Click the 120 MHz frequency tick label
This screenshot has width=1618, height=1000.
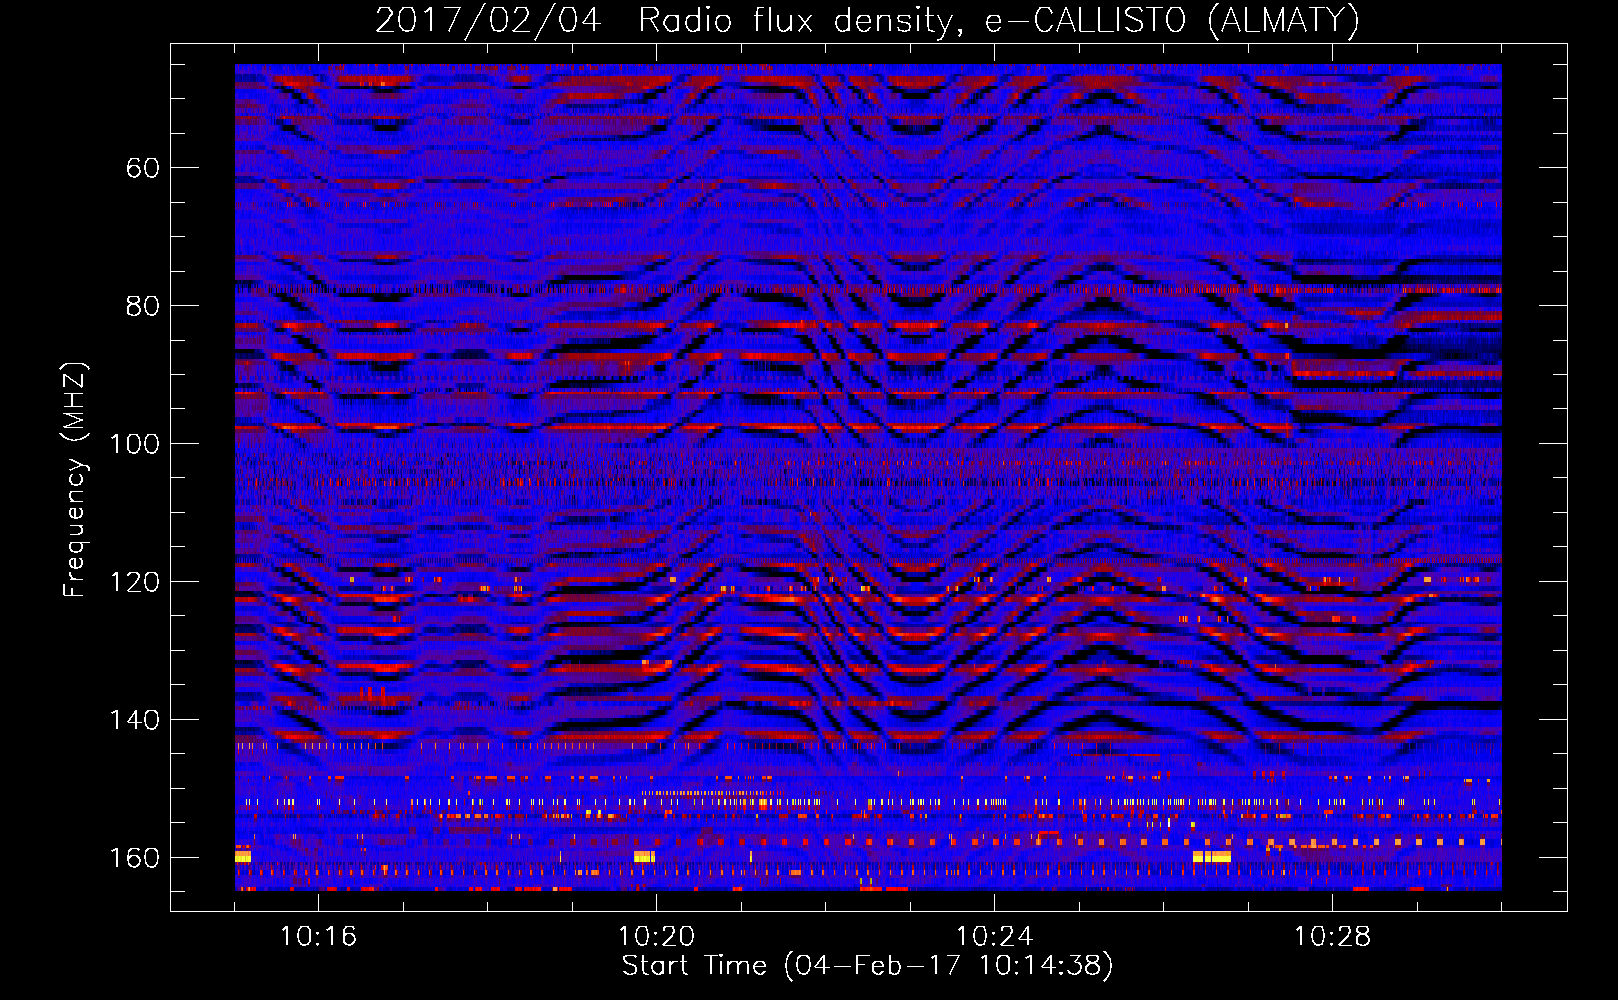point(134,582)
